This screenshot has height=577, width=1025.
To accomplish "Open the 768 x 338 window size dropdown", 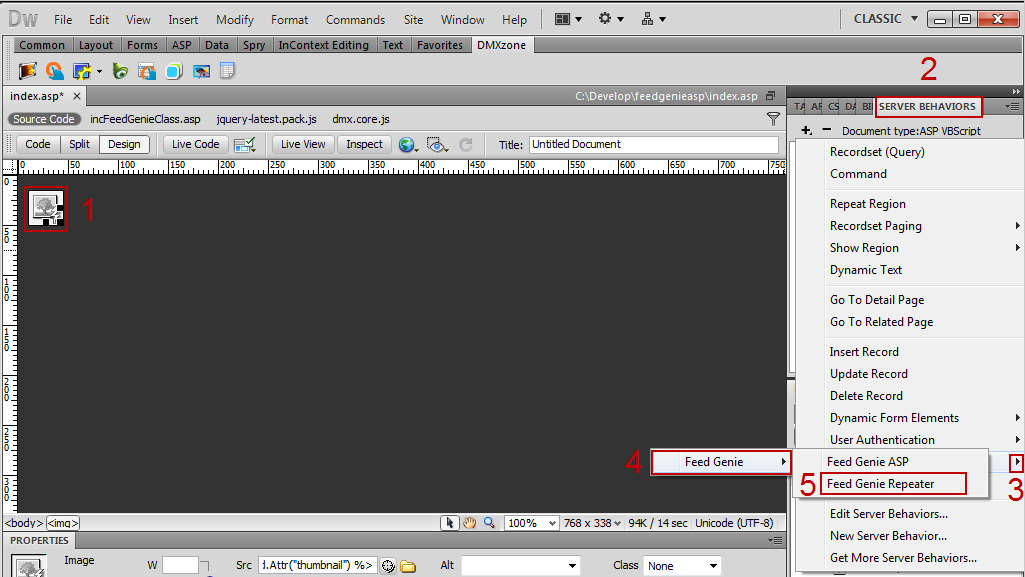I will coord(592,523).
